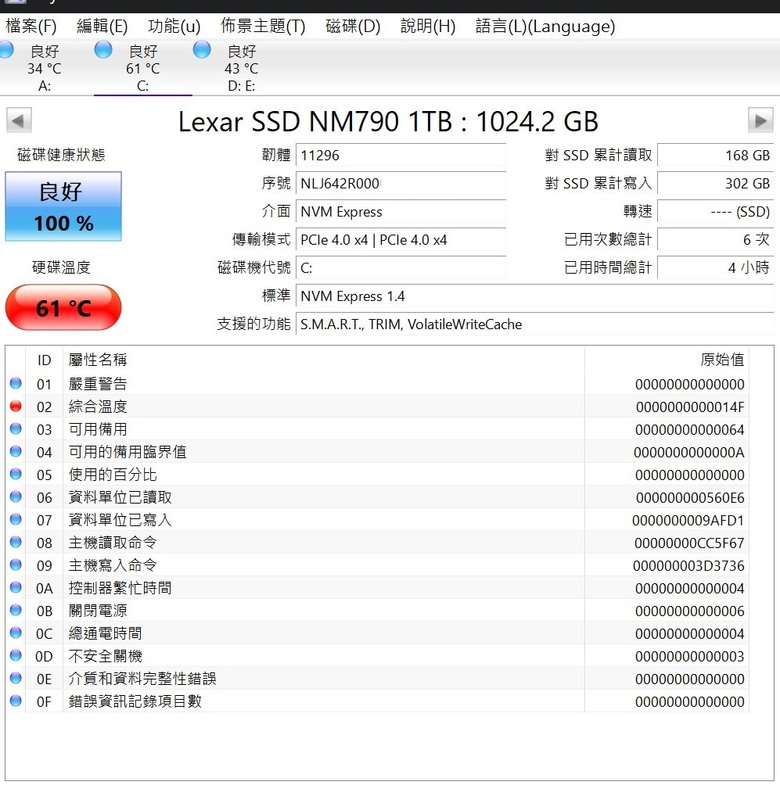
Task: Click the 屬性名稱 column header
Action: 323,360
